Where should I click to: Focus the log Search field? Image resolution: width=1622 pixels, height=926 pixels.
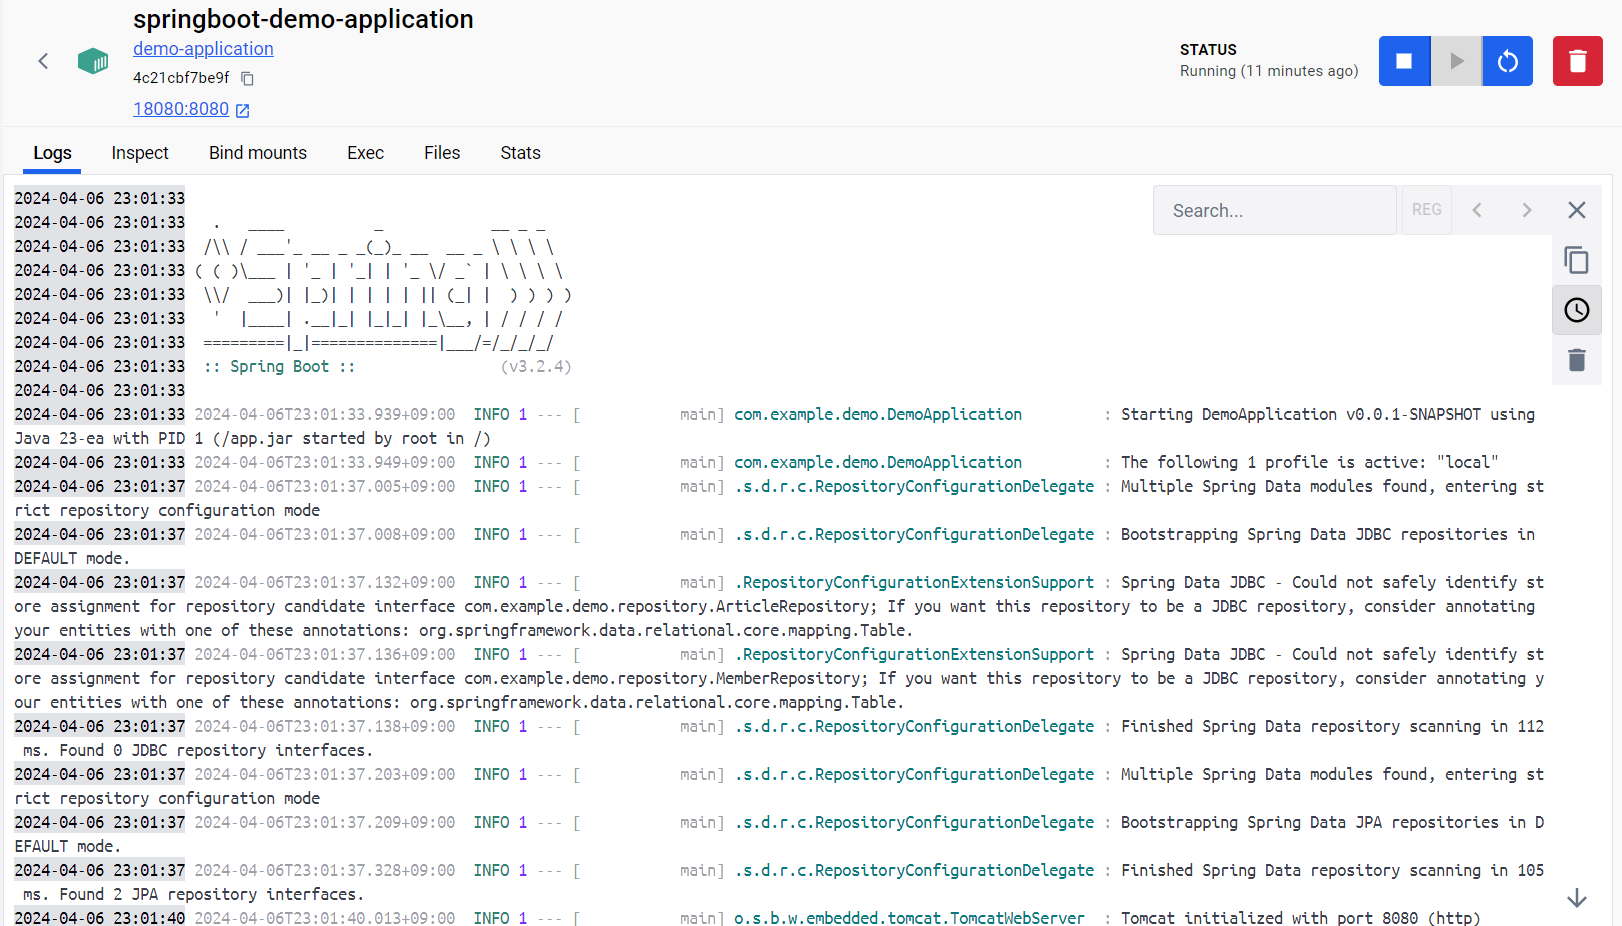click(1274, 210)
